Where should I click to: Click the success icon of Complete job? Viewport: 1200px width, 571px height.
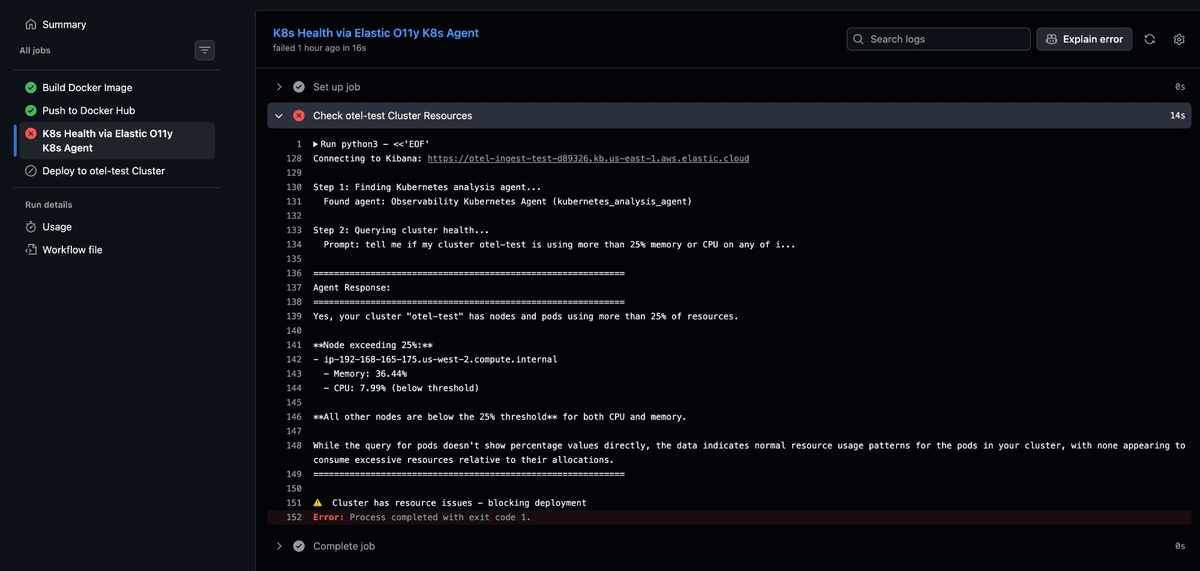[x=299, y=546]
